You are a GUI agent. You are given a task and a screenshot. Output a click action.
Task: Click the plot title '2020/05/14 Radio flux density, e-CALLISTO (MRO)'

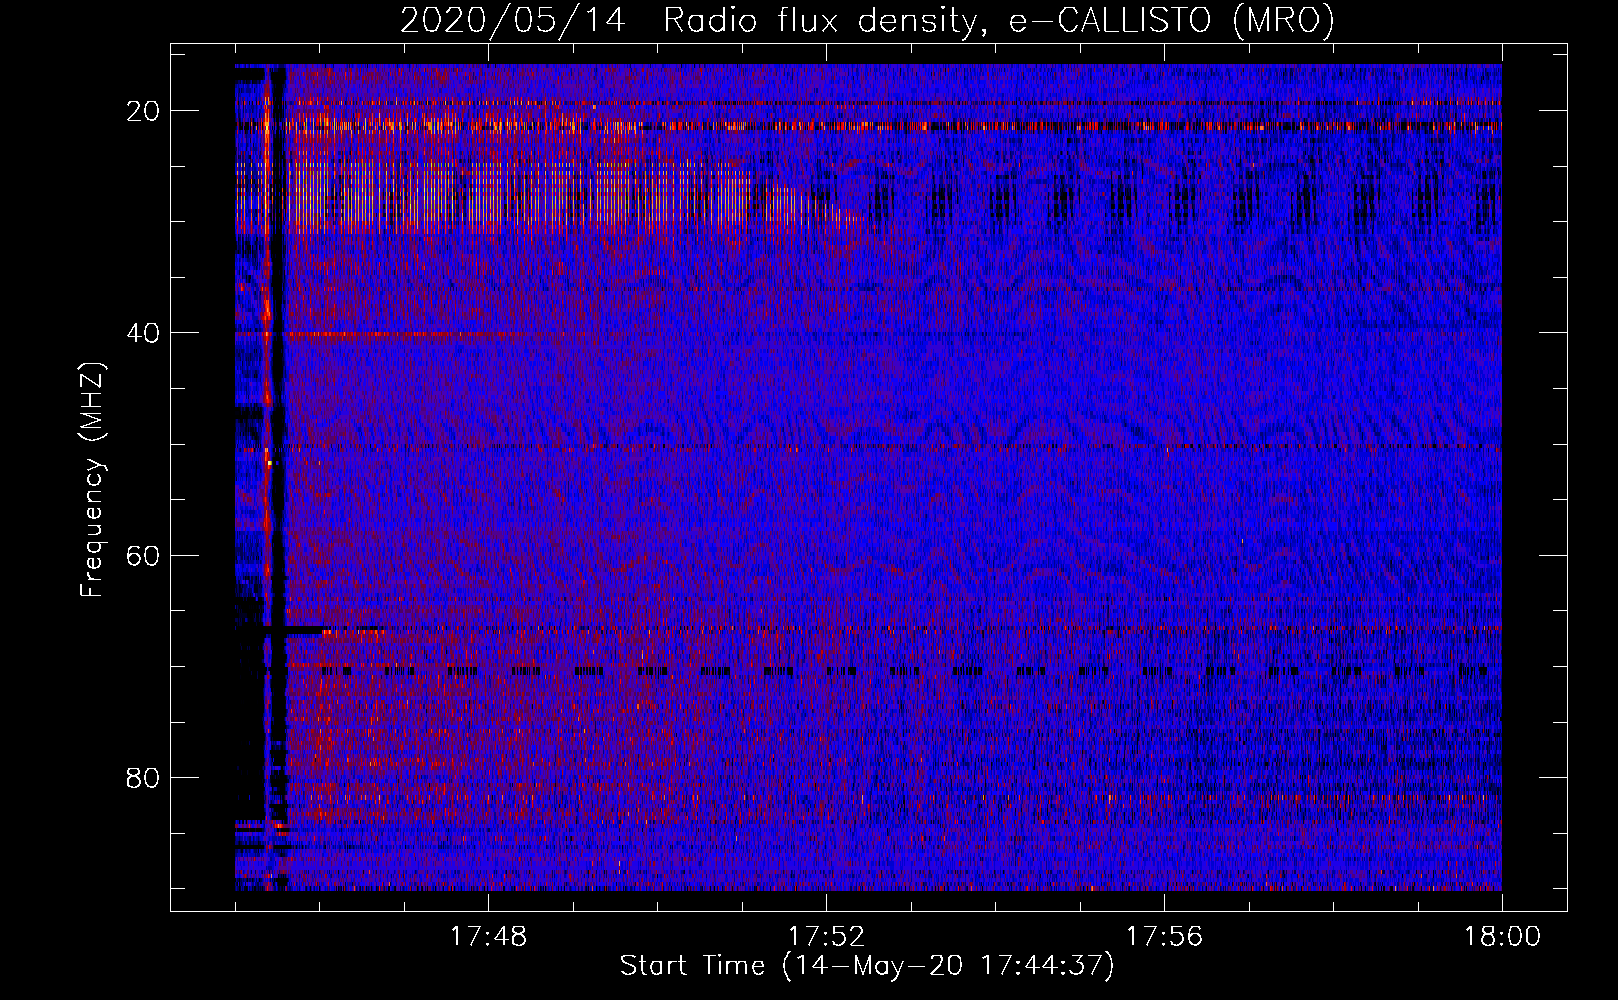click(x=867, y=21)
